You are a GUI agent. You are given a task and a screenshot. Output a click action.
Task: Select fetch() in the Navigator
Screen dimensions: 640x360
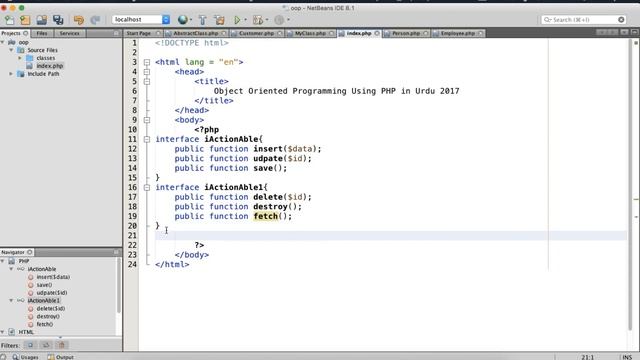click(44, 324)
